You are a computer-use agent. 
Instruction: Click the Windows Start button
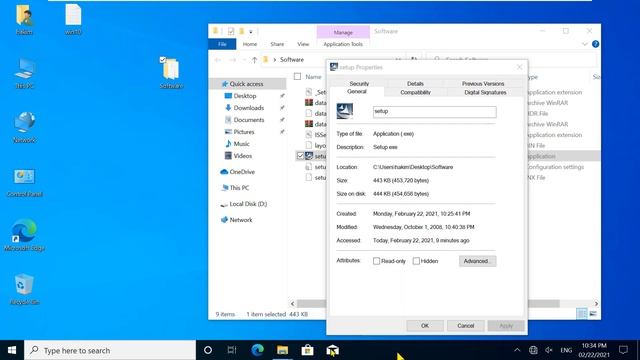point(12,350)
